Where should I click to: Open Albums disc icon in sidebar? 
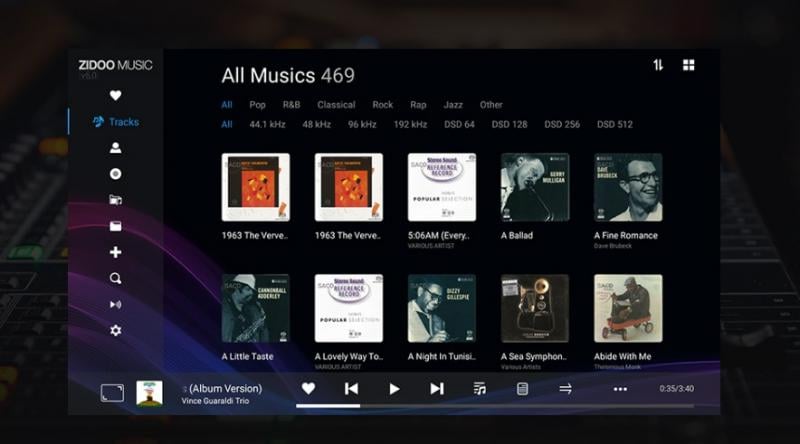(115, 174)
